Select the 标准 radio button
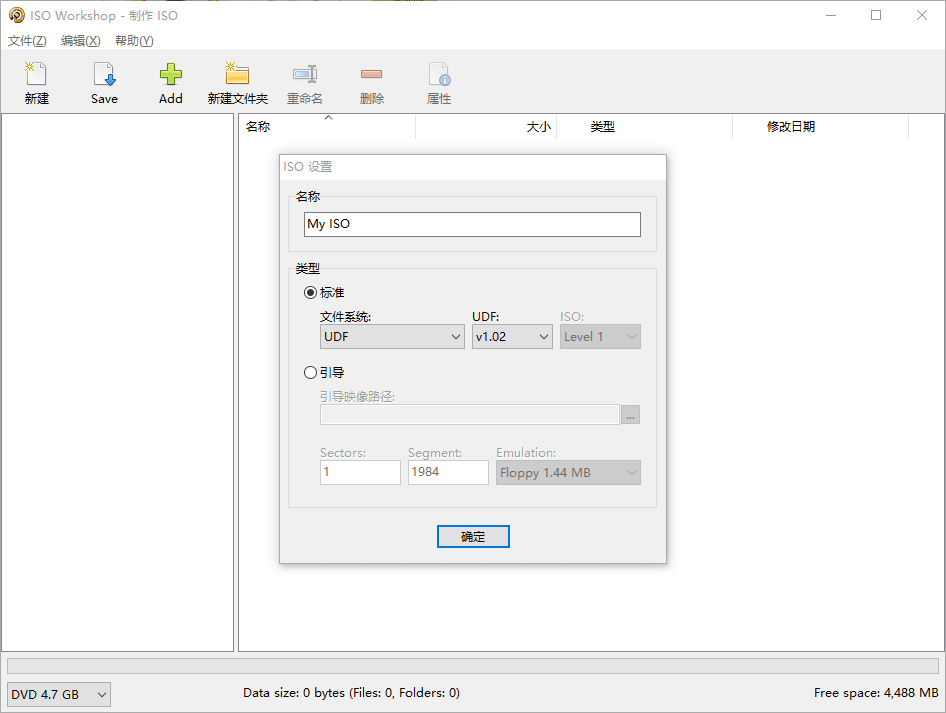Viewport: 946px width, 713px height. (310, 292)
